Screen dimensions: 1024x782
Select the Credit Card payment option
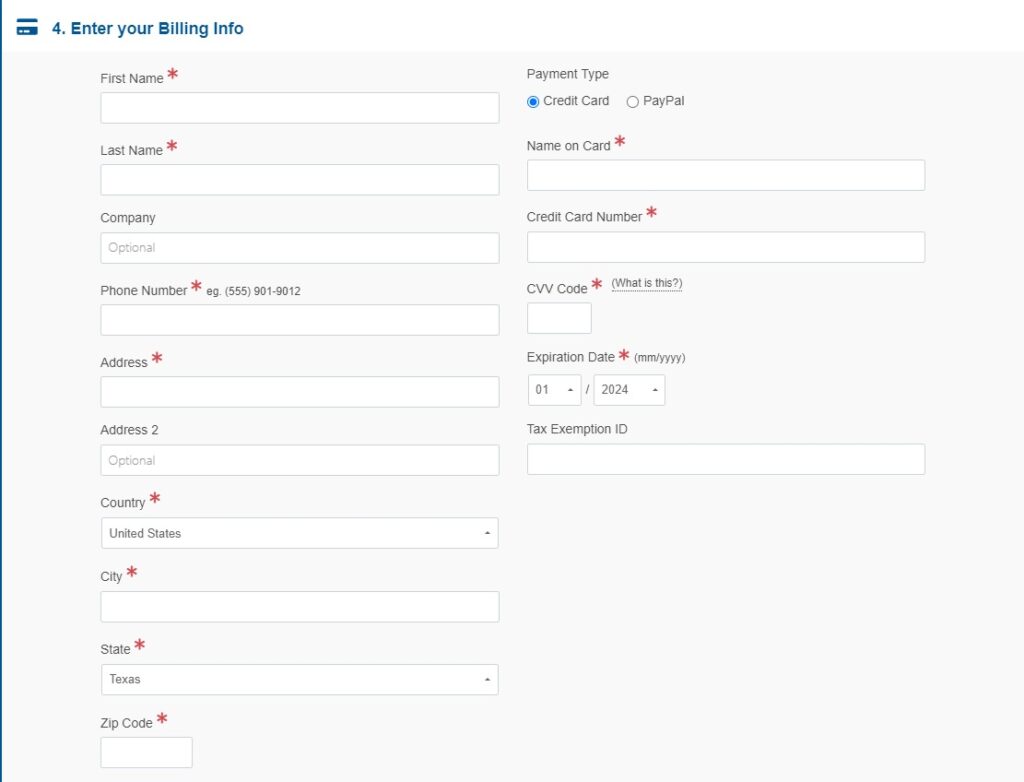533,102
